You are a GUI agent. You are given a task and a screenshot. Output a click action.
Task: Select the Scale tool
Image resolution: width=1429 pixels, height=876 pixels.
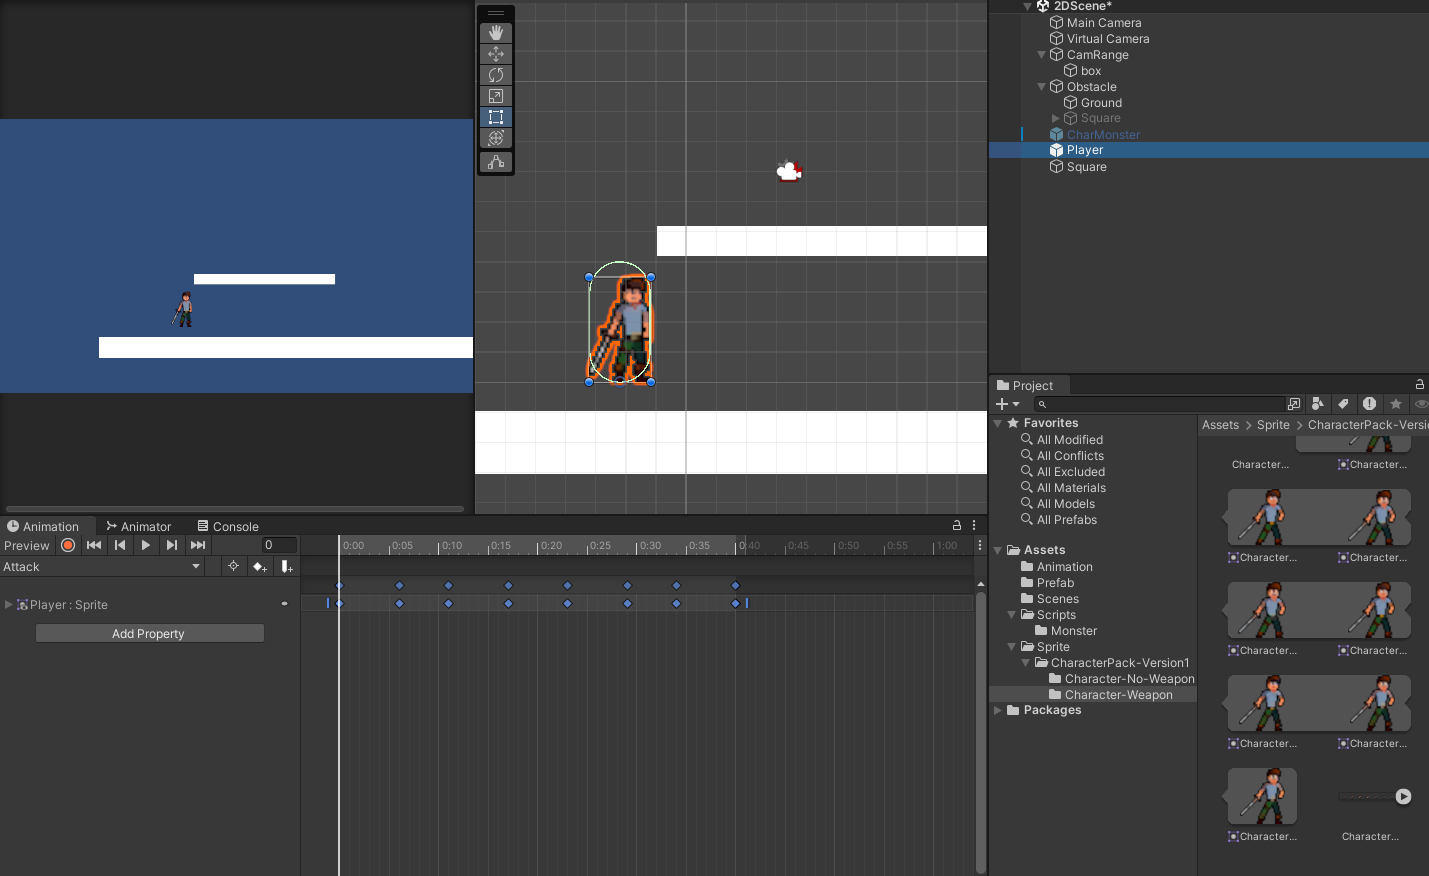(x=495, y=96)
